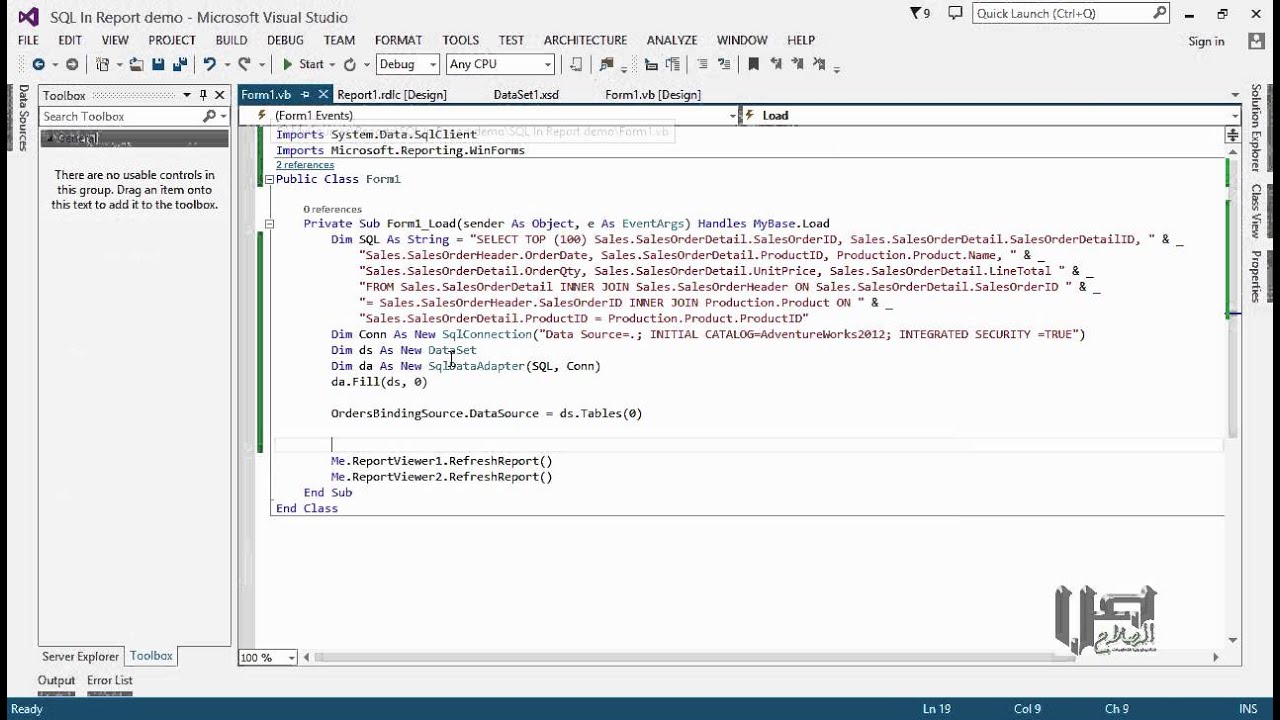Click the account avatar icon by Sign in
The width and height of the screenshot is (1280, 720).
click(1256, 41)
